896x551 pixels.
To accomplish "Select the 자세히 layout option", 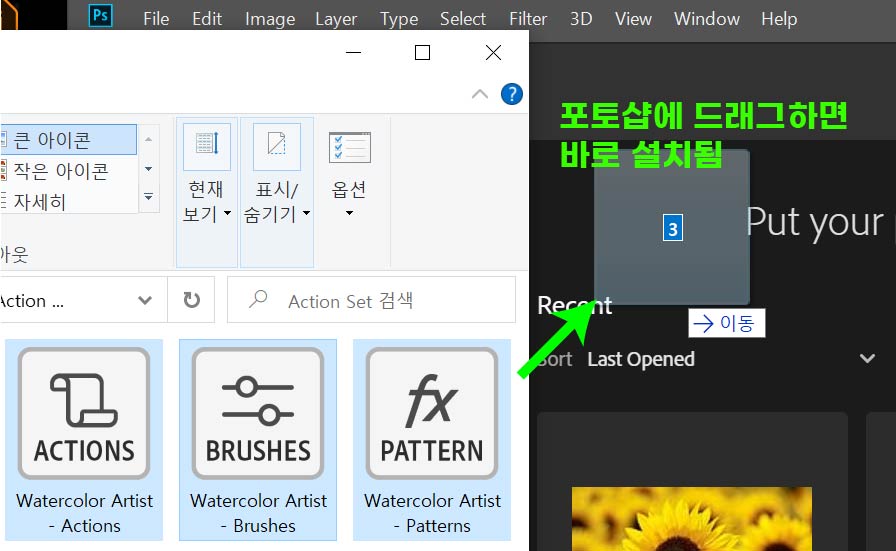I will click(68, 201).
